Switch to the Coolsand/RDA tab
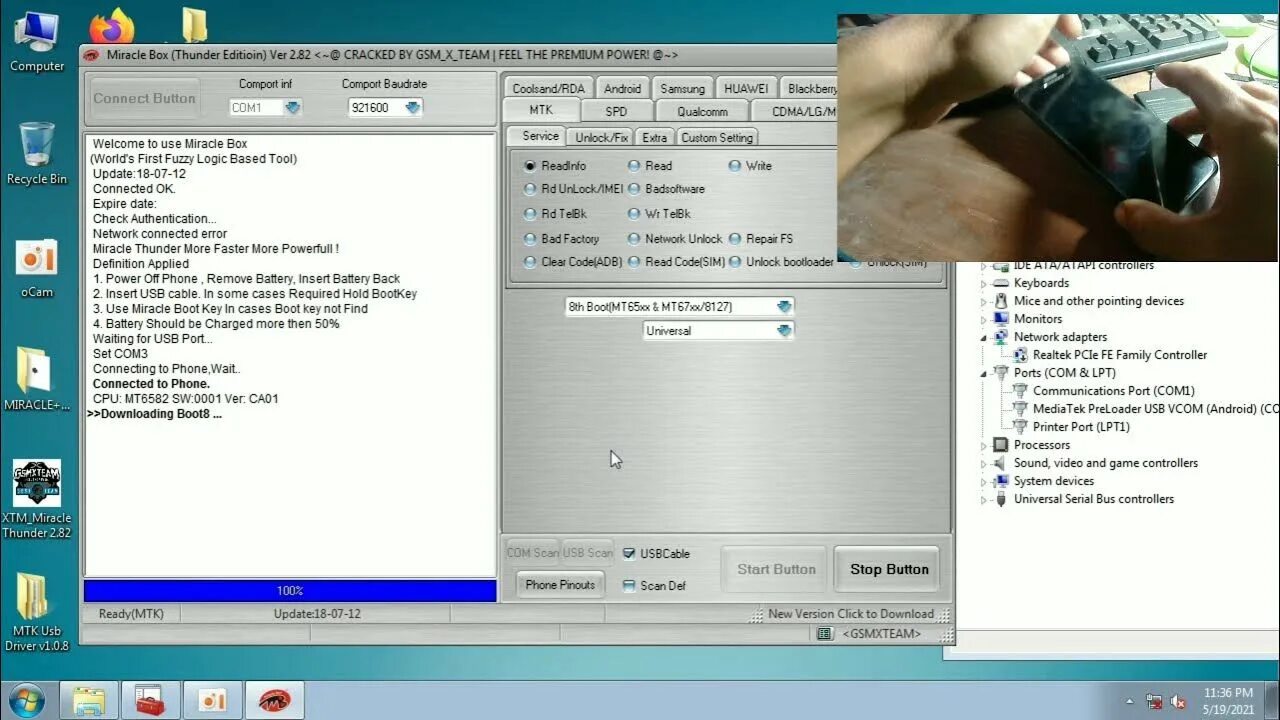 pos(548,88)
